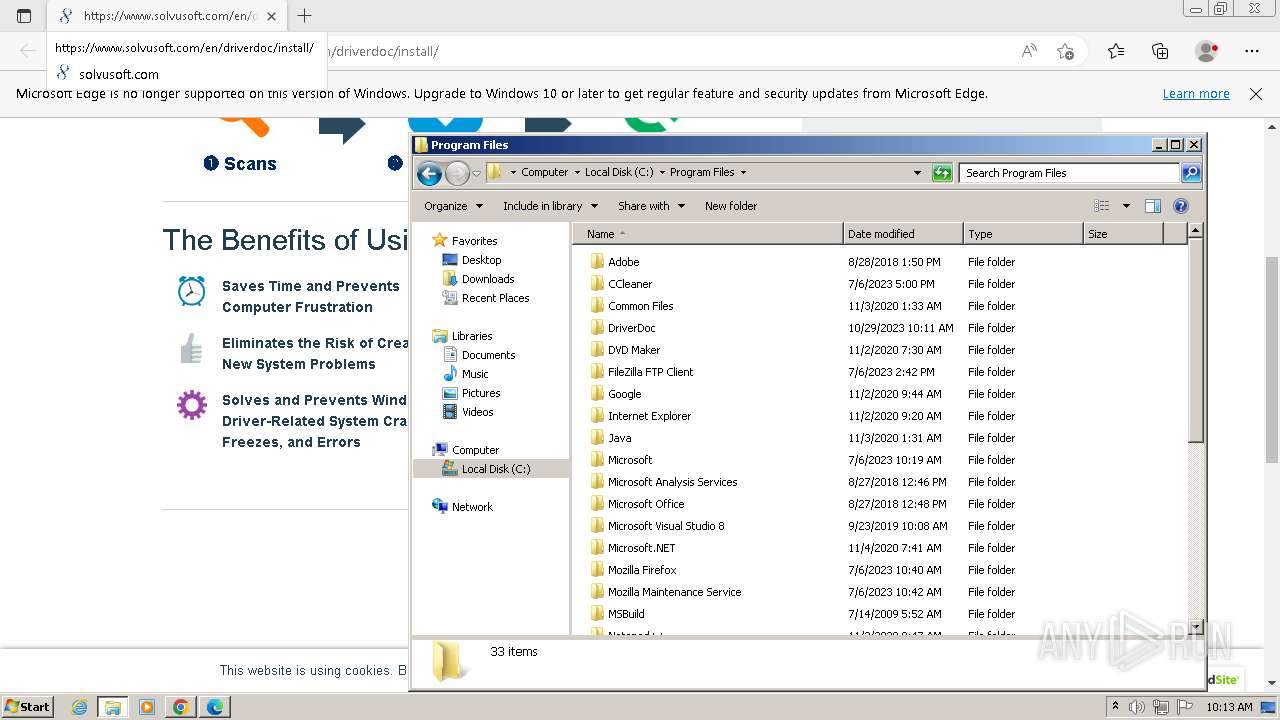1280x720 pixels.
Task: Open the Include in library menu
Action: tap(550, 206)
